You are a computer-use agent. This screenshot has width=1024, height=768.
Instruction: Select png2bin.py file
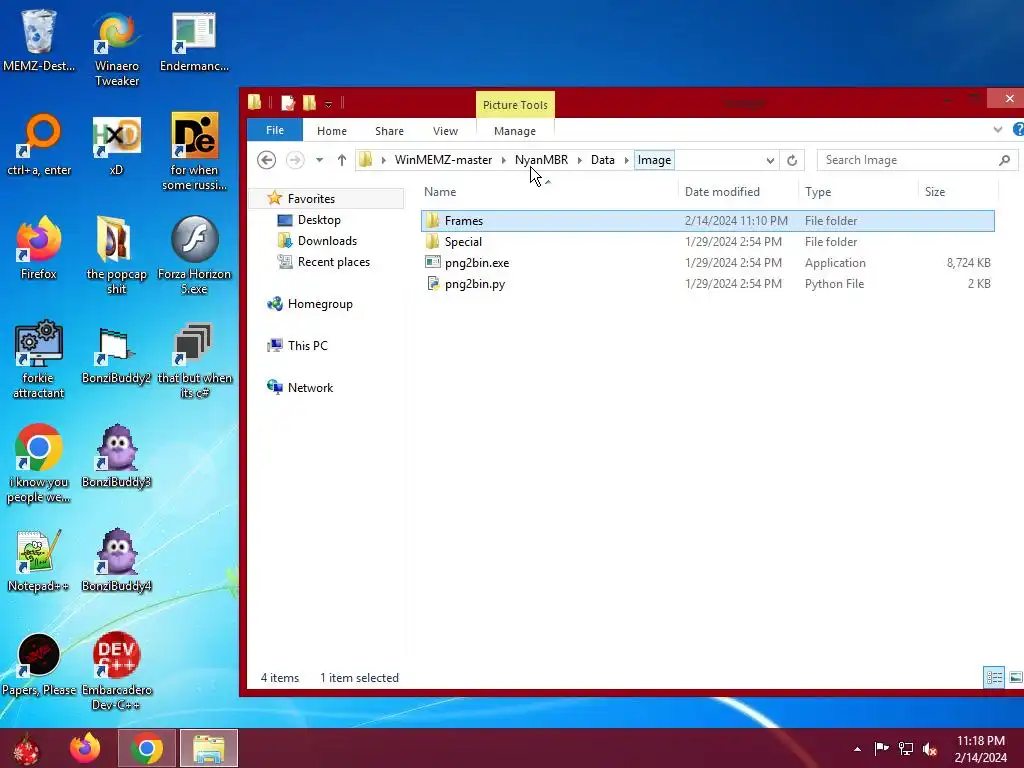(475, 283)
